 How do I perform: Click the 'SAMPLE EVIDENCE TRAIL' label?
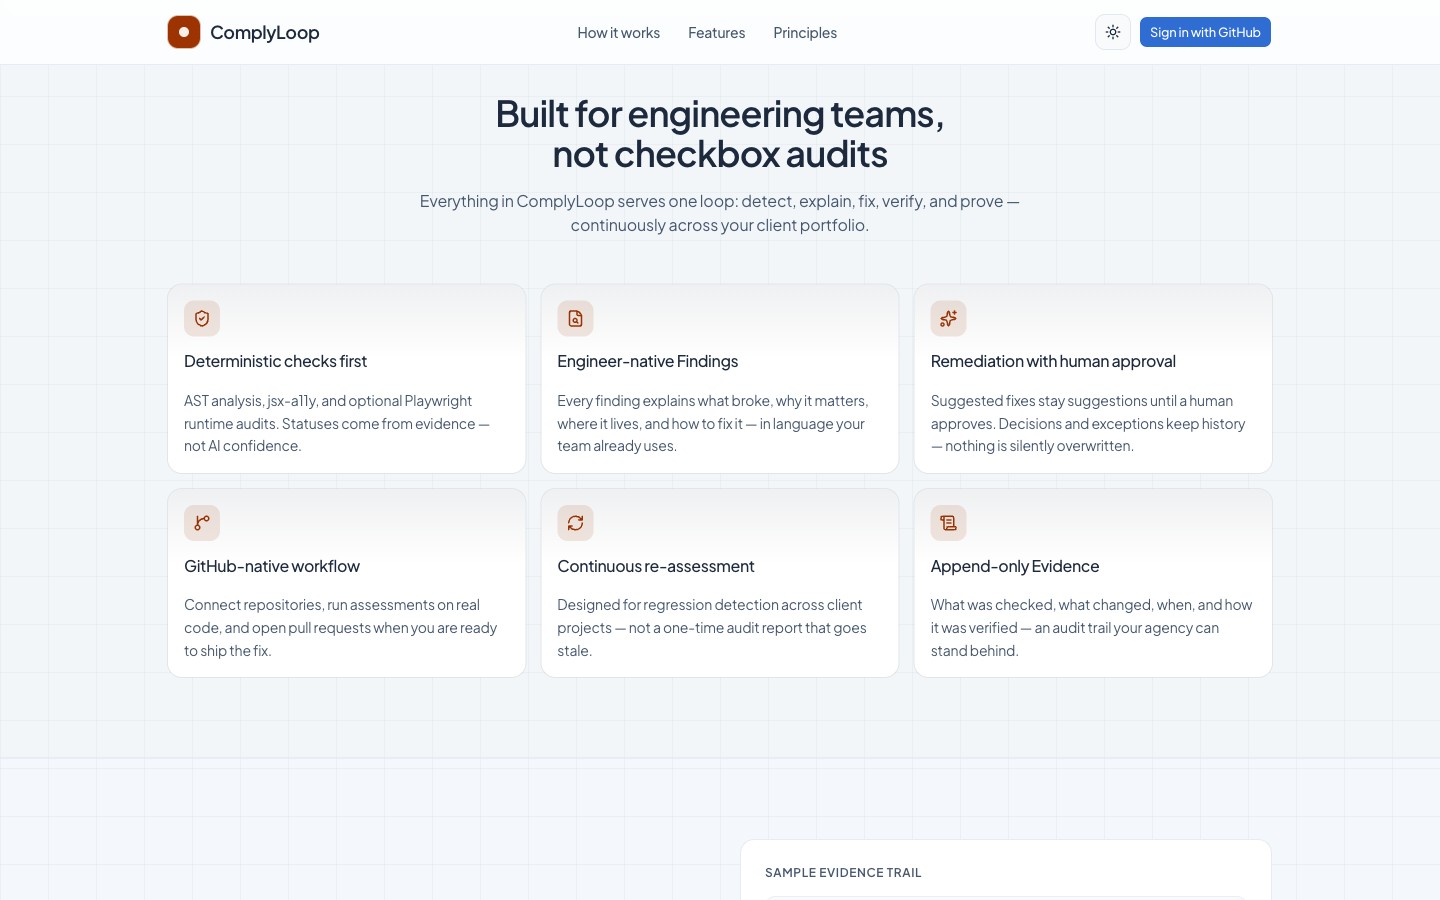(843, 873)
